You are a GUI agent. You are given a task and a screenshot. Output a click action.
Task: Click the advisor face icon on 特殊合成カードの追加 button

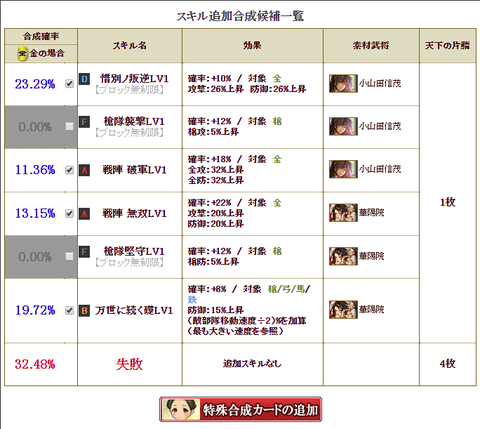coord(180,409)
